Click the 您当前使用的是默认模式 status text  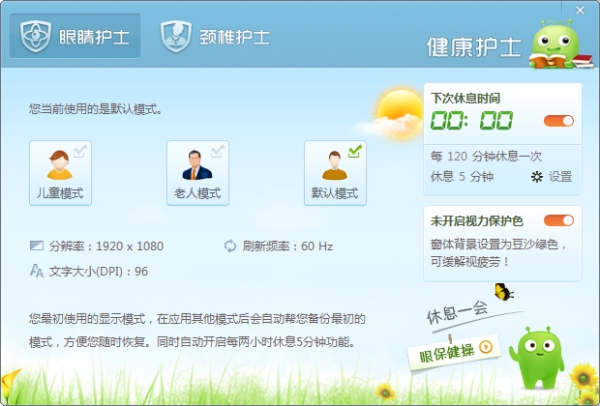(x=96, y=109)
